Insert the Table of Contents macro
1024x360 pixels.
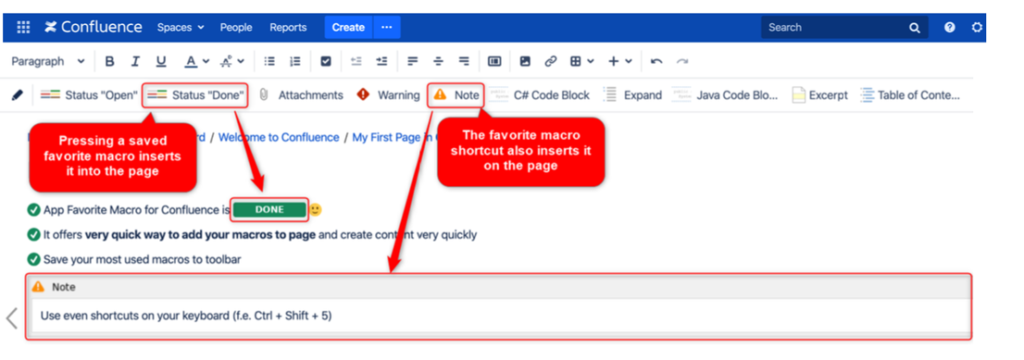pyautogui.click(x=910, y=95)
